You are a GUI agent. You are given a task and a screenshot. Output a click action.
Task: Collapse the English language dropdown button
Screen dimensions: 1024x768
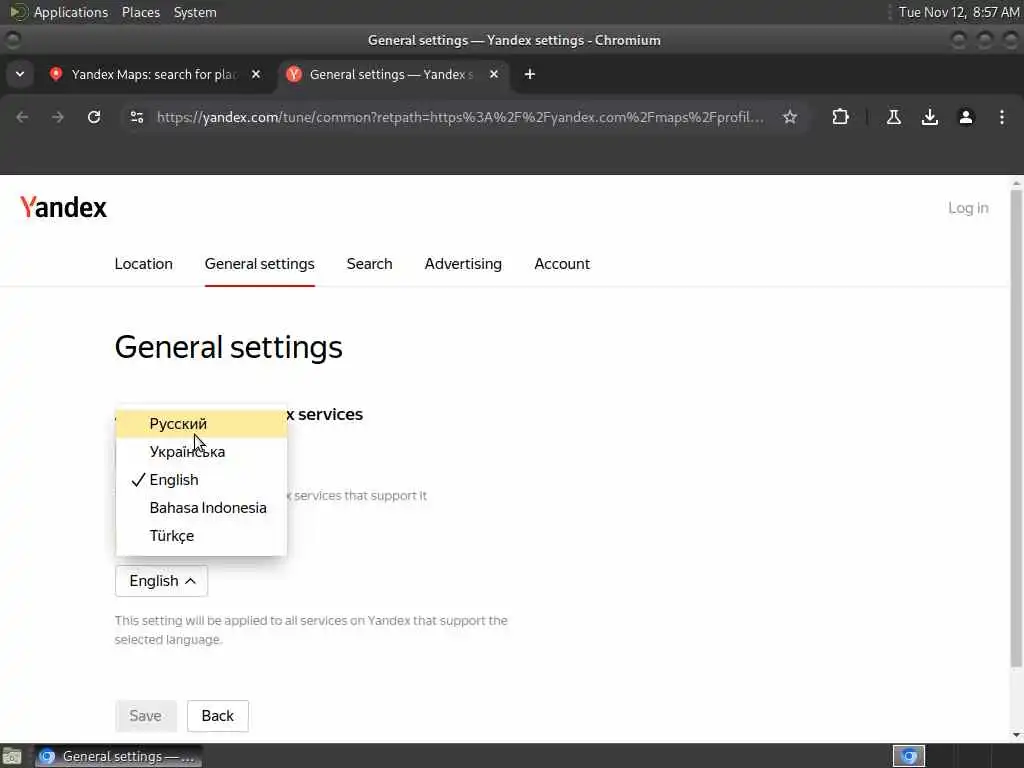(161, 581)
